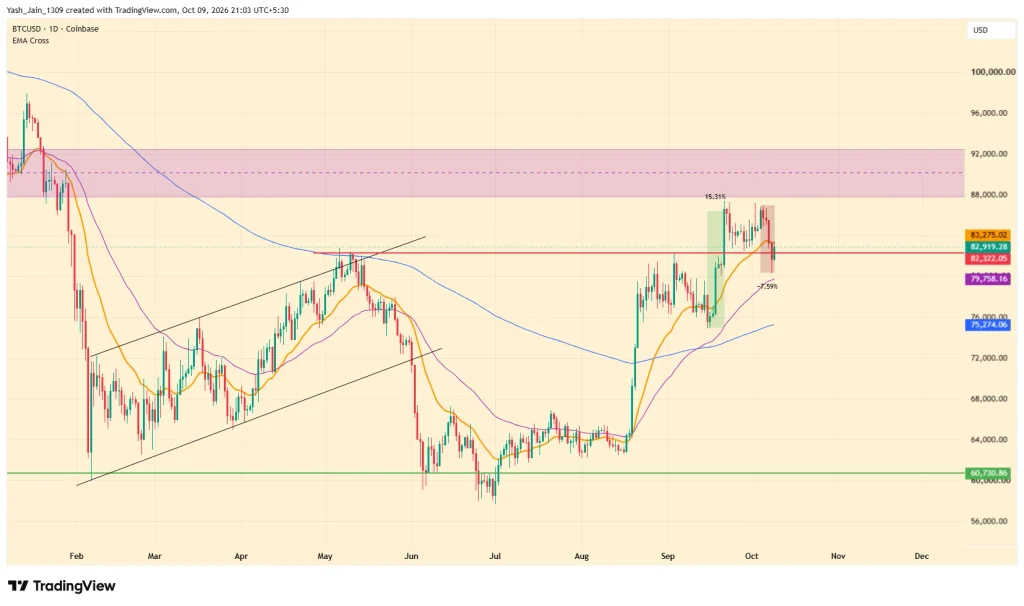The image size is (1024, 606).
Task: Click the orange 83,275.02 price label
Action: (989, 235)
